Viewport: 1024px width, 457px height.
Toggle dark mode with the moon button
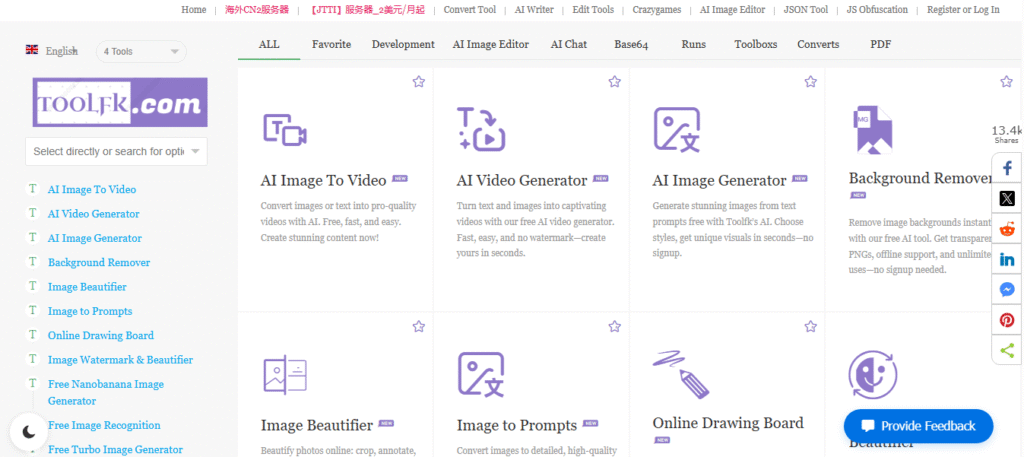(x=29, y=432)
